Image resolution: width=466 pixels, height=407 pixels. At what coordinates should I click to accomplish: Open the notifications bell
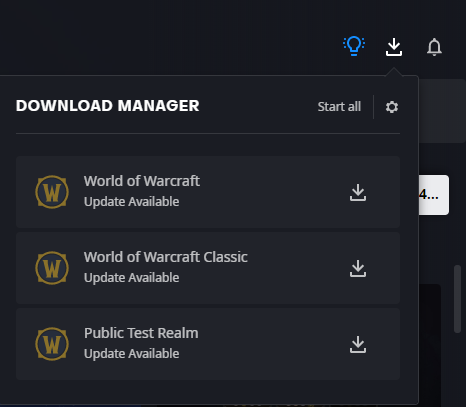coord(434,47)
